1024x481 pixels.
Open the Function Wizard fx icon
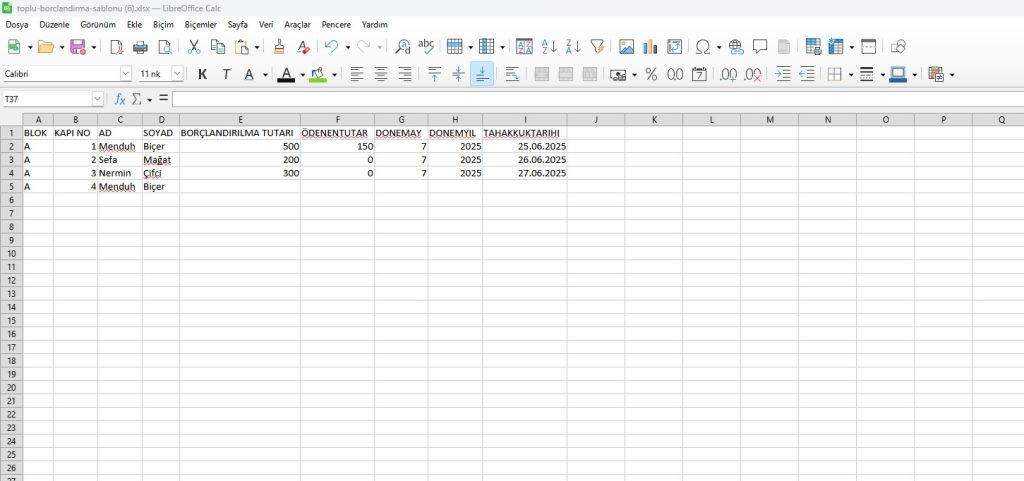[x=120, y=99]
